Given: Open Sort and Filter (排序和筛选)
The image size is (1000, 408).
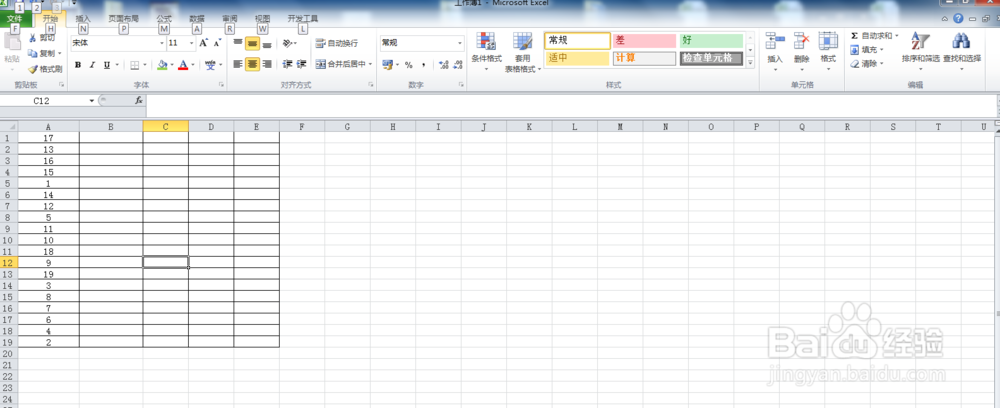Looking at the screenshot, I should 920,50.
